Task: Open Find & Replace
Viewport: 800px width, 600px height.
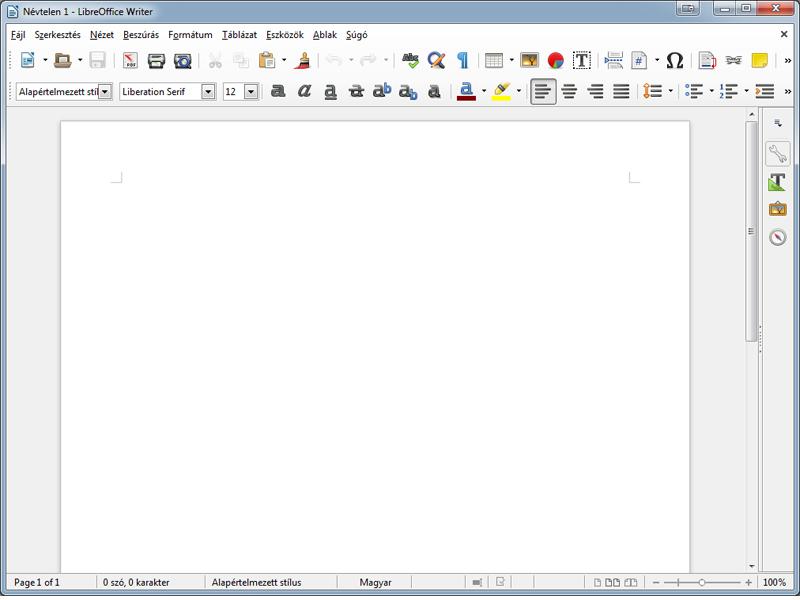Action: click(x=436, y=60)
